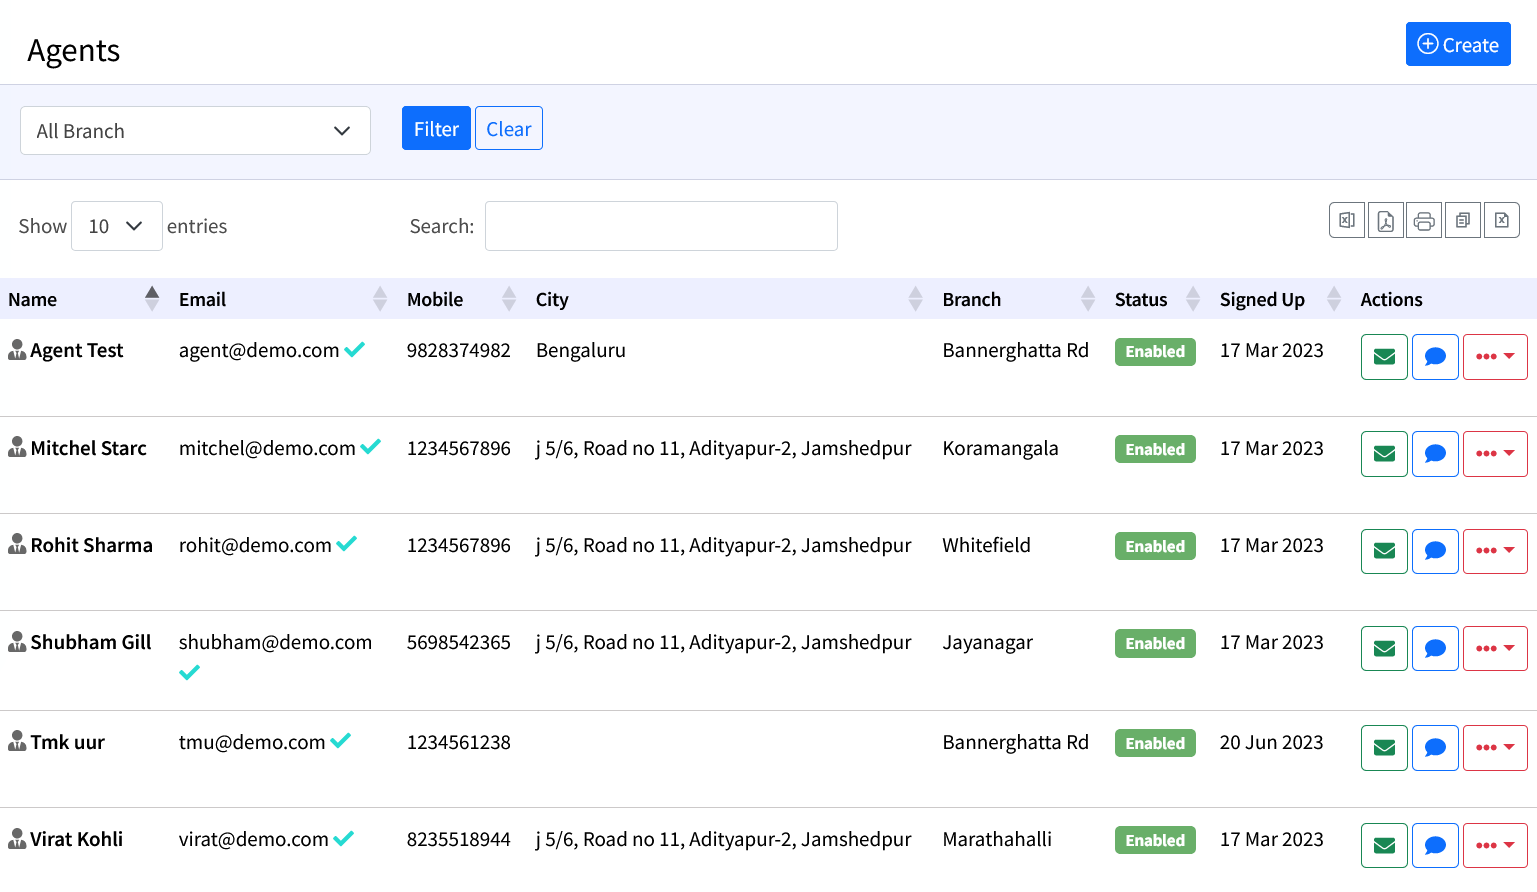Copy table data to clipboard
This screenshot has height=892, width=1537.
(x=1463, y=220)
